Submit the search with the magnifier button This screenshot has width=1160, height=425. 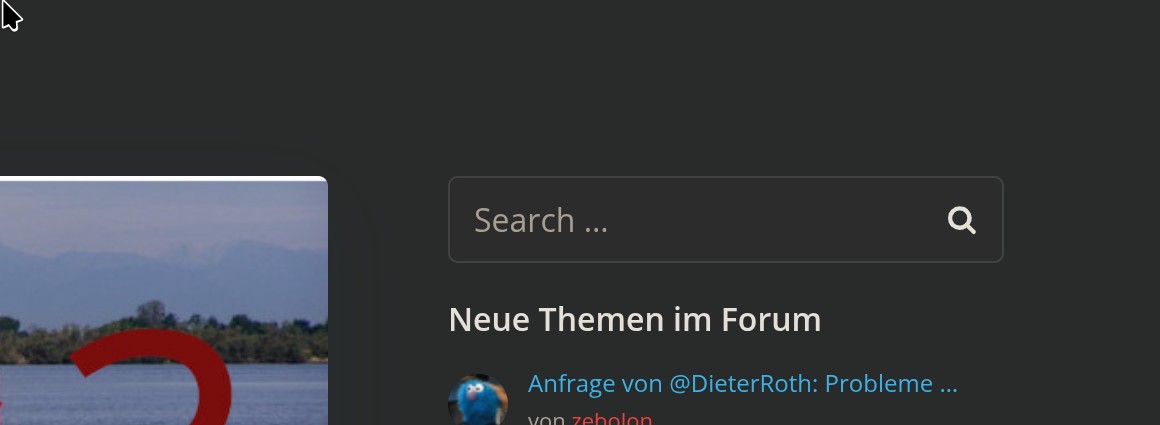pos(962,220)
